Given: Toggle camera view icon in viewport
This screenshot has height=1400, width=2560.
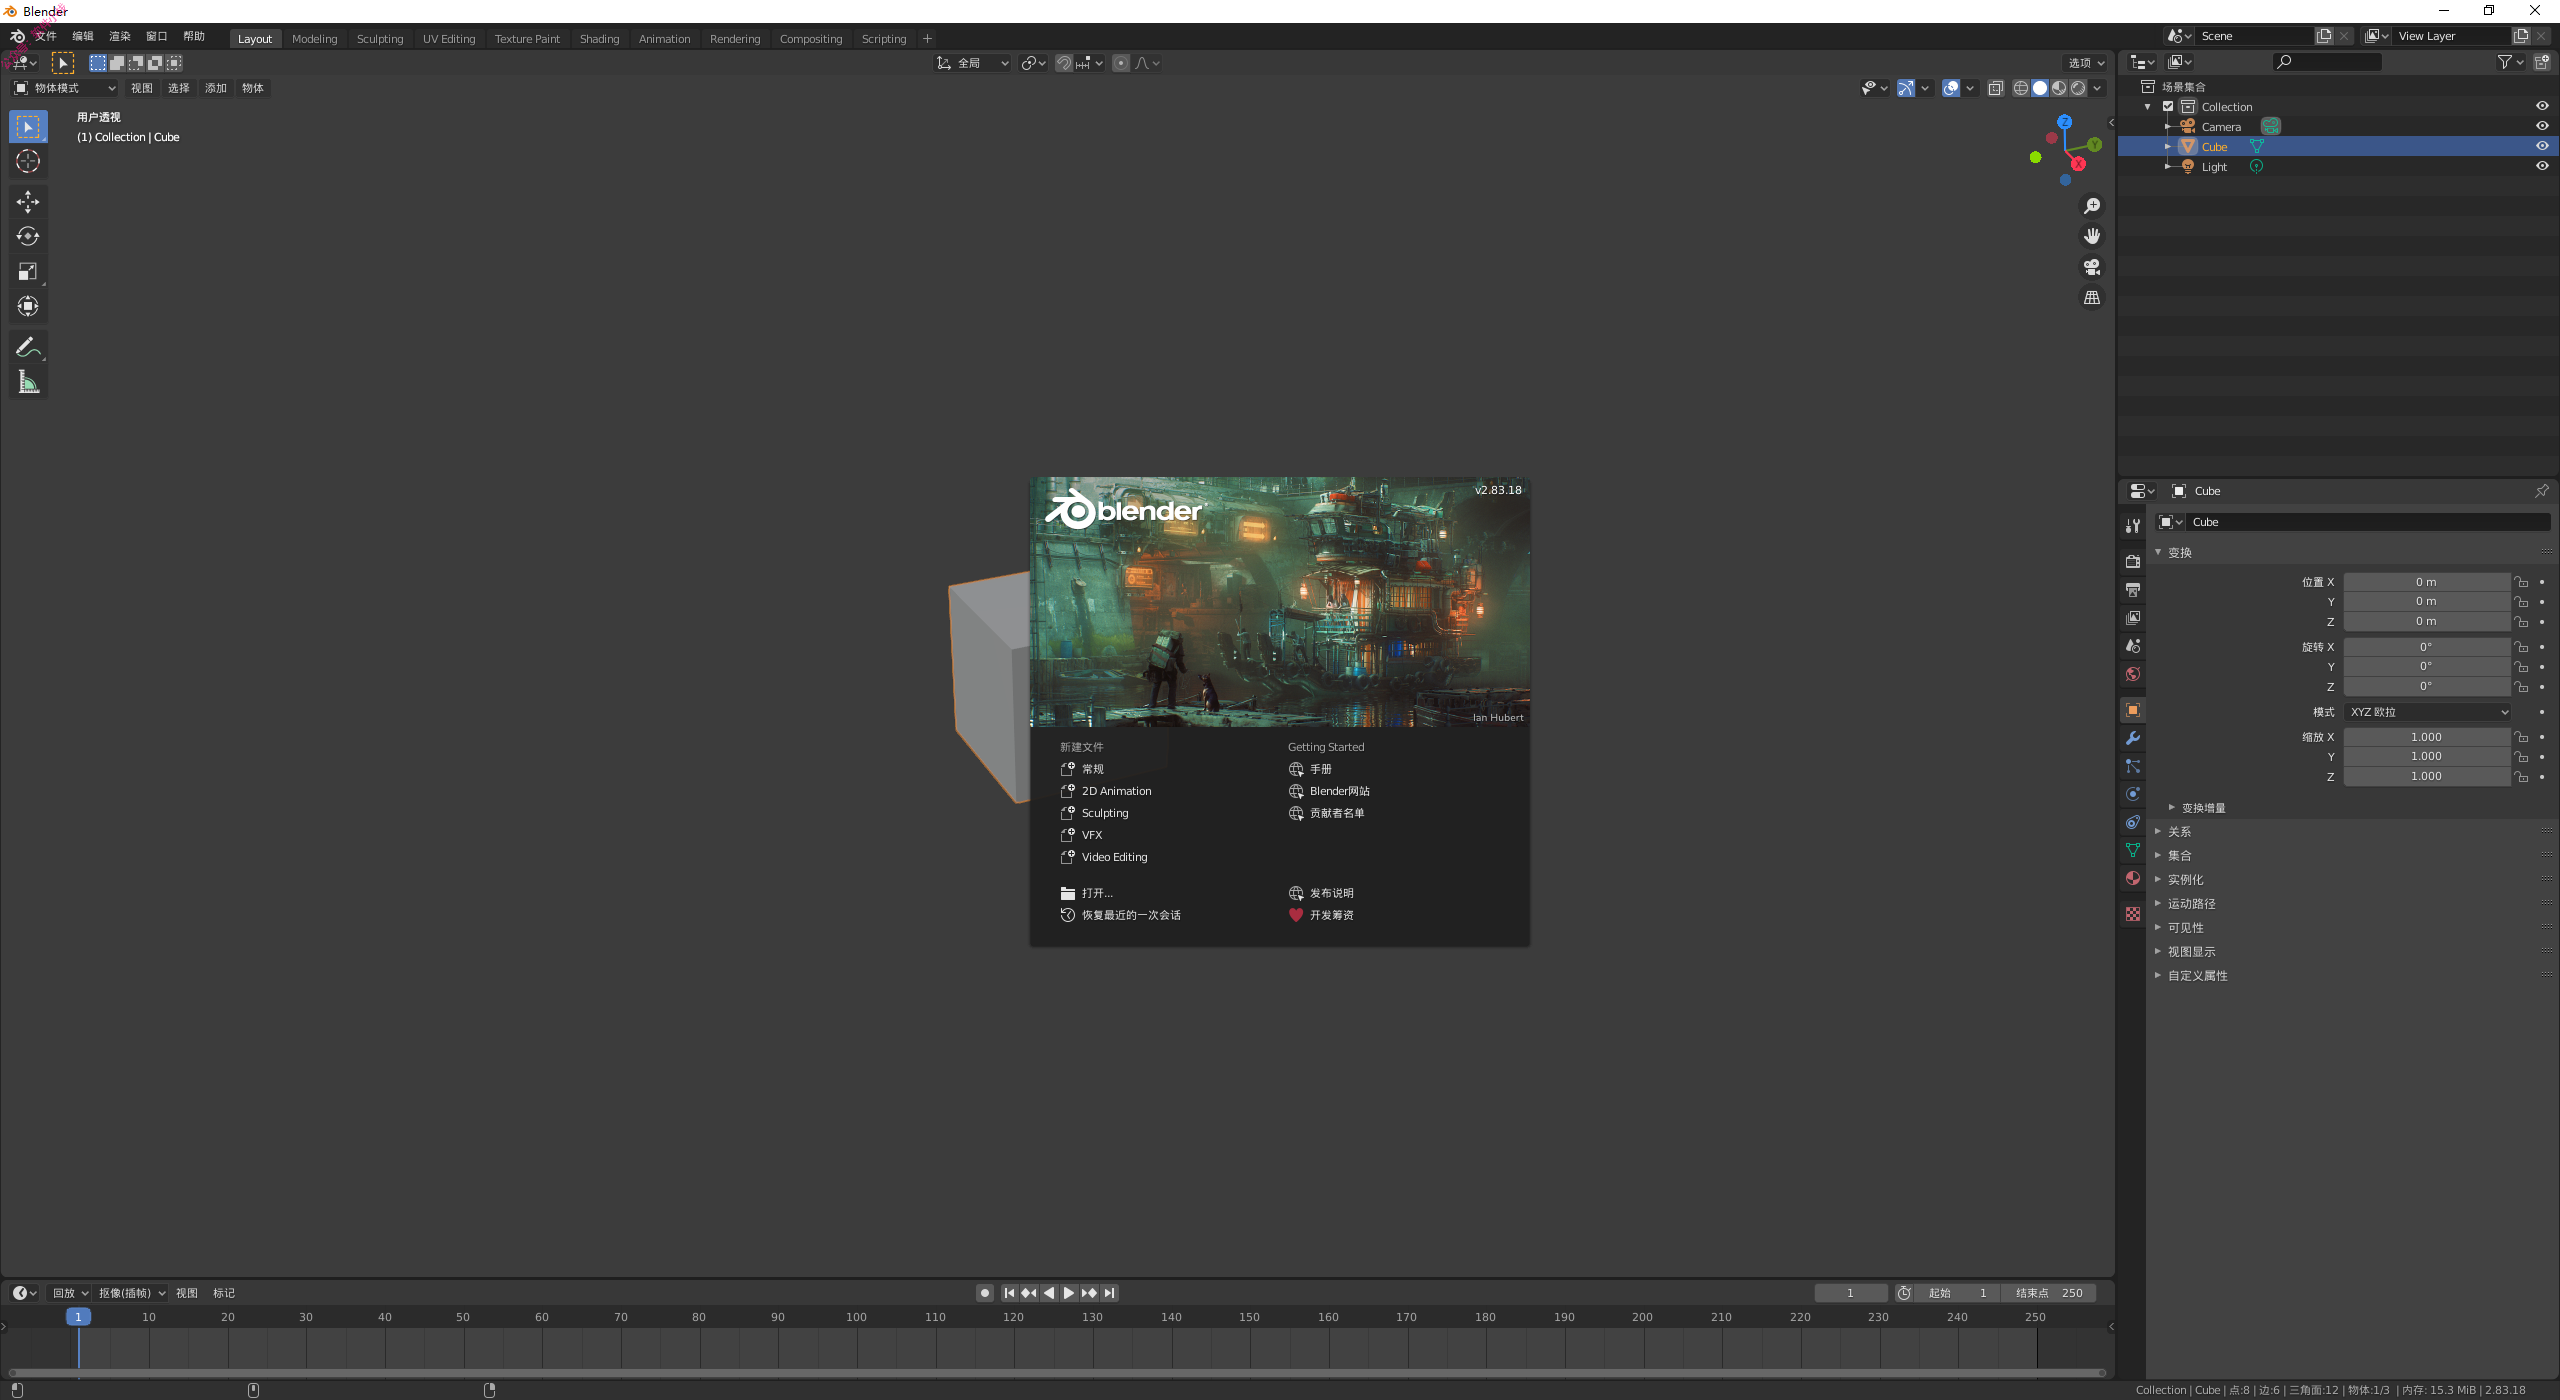Looking at the screenshot, I should [2092, 267].
